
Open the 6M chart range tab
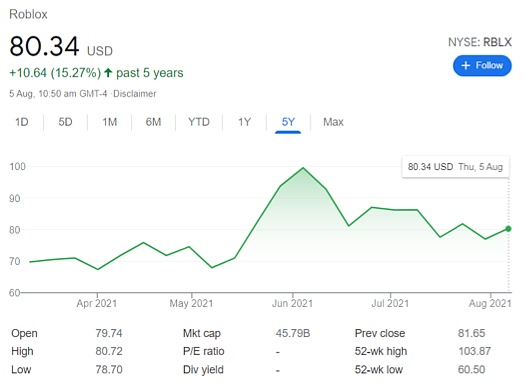tap(153, 122)
